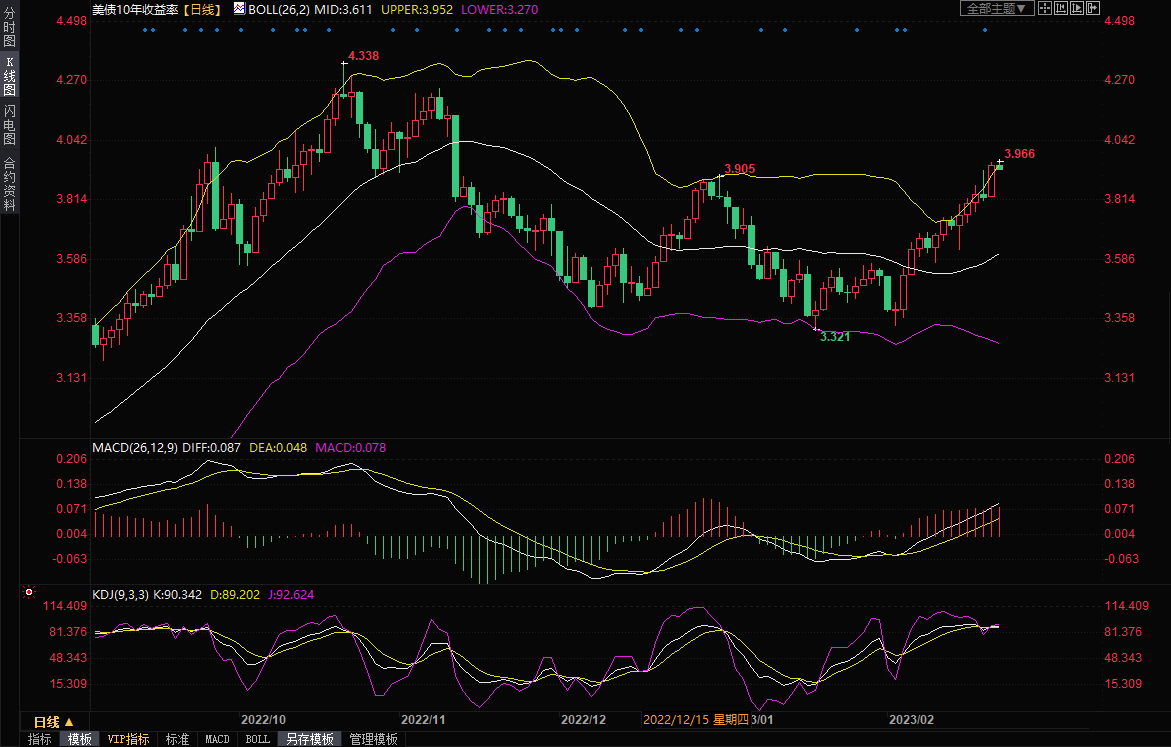Click the rightmost export arrow icon
The width and height of the screenshot is (1171, 747).
pyautogui.click(x=1093, y=8)
